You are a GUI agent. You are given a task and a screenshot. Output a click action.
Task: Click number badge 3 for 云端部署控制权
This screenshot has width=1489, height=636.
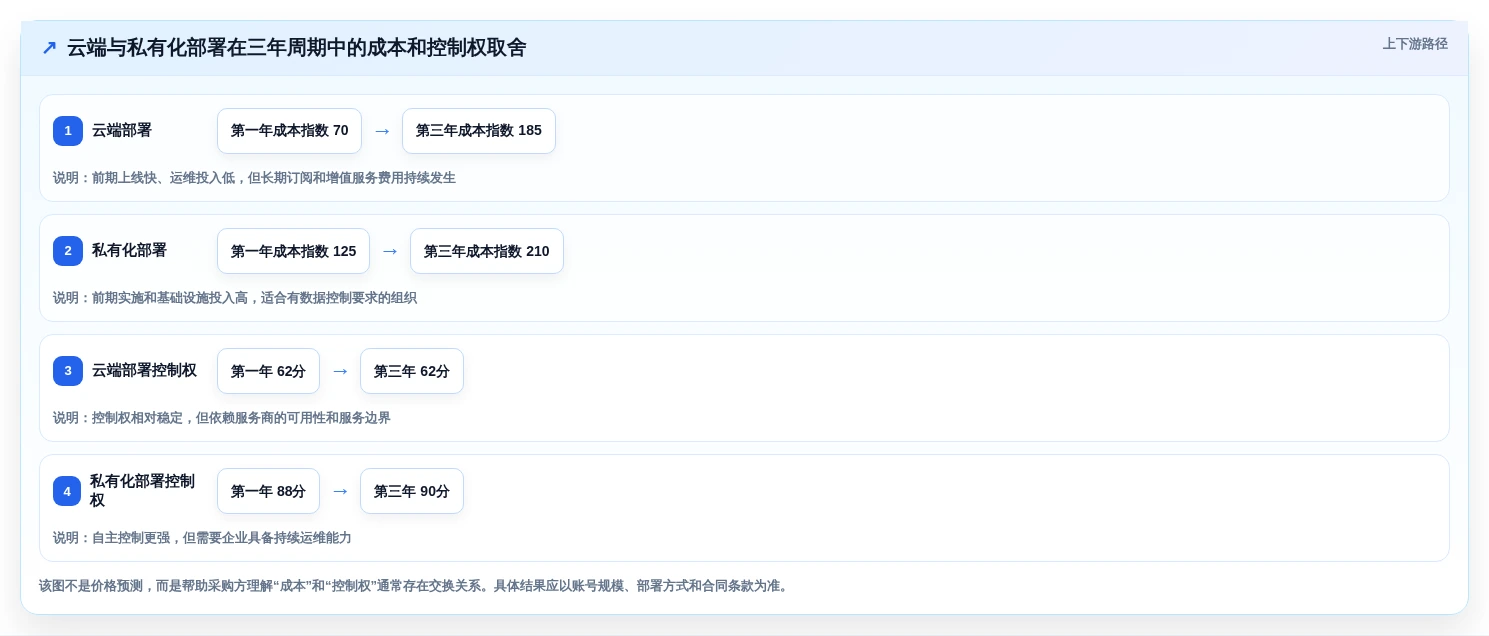68,371
